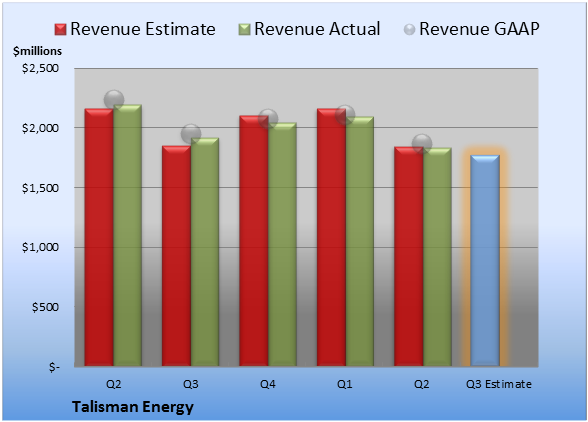Click the '$1,000' y-axis value
This screenshot has height=422, width=588.
click(40, 248)
